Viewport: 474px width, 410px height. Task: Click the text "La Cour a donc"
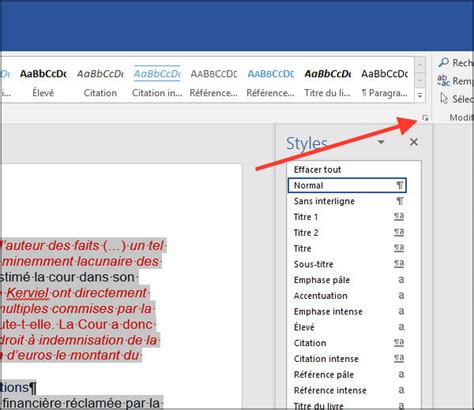point(106,324)
